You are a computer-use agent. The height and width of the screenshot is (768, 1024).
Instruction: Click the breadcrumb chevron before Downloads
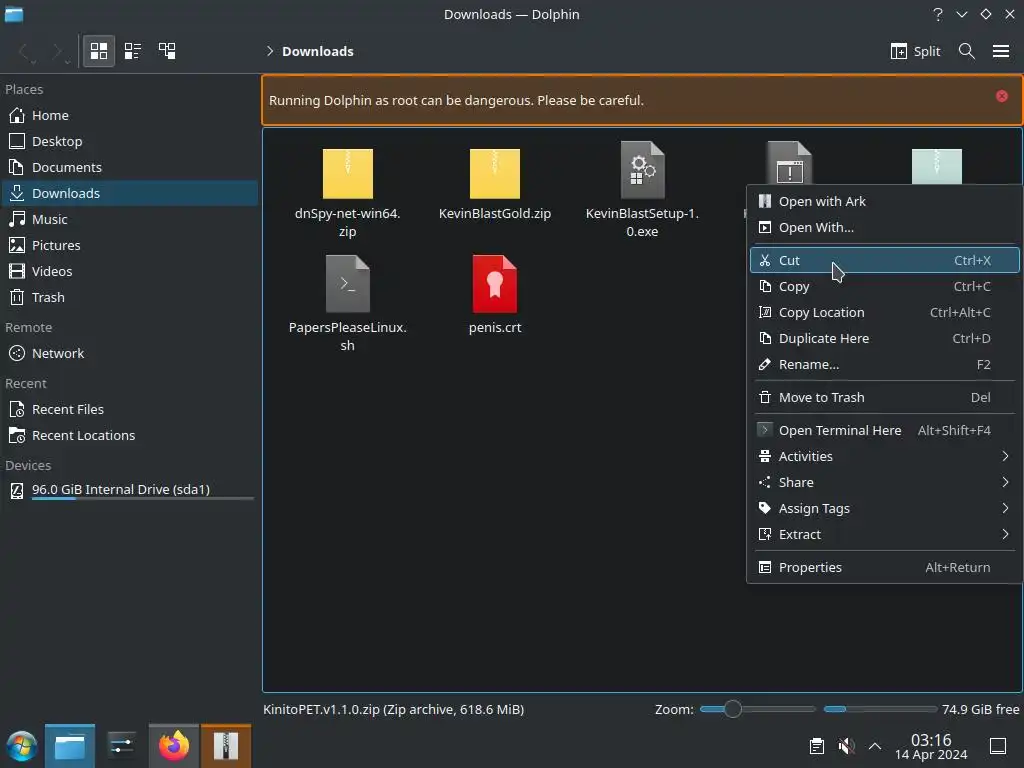pyautogui.click(x=270, y=51)
